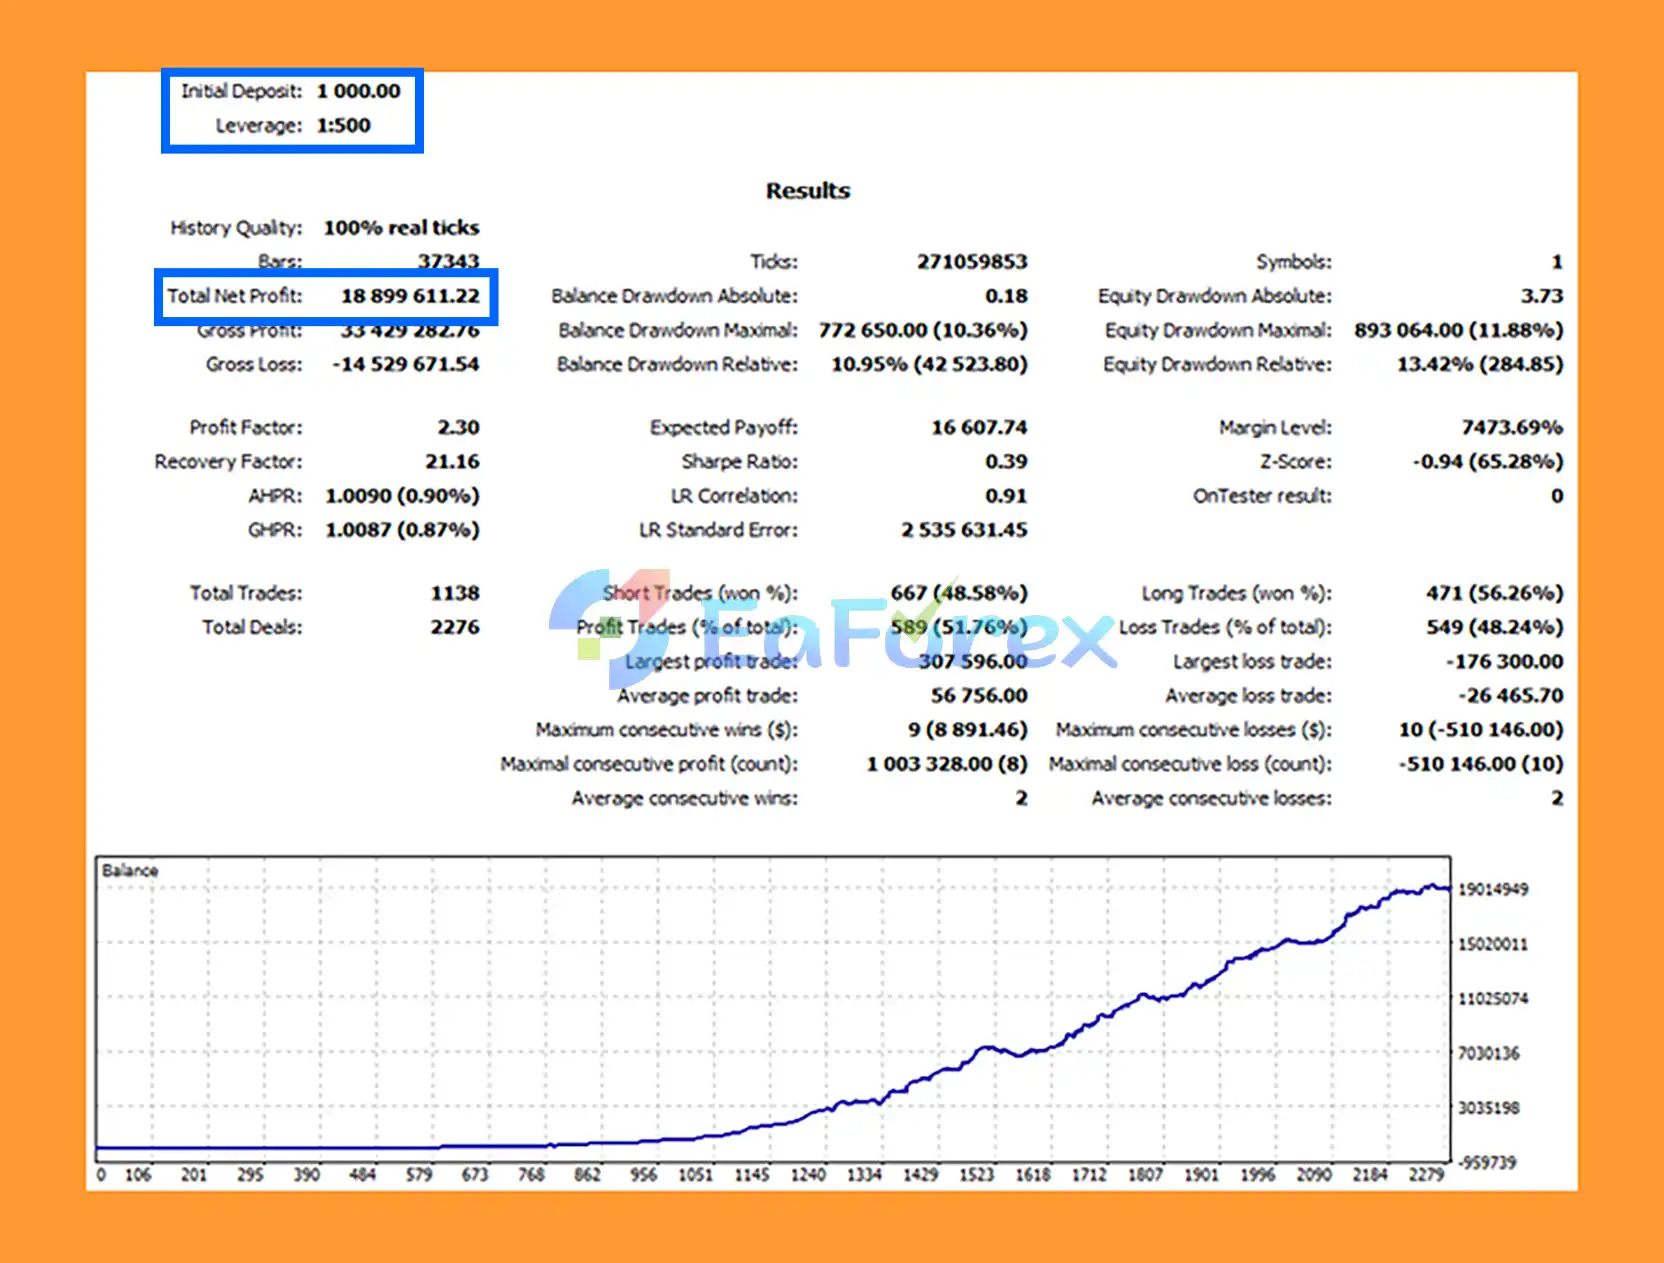Image resolution: width=1664 pixels, height=1263 pixels.
Task: Select the Profit Factor value 2.30
Action: click(x=458, y=427)
